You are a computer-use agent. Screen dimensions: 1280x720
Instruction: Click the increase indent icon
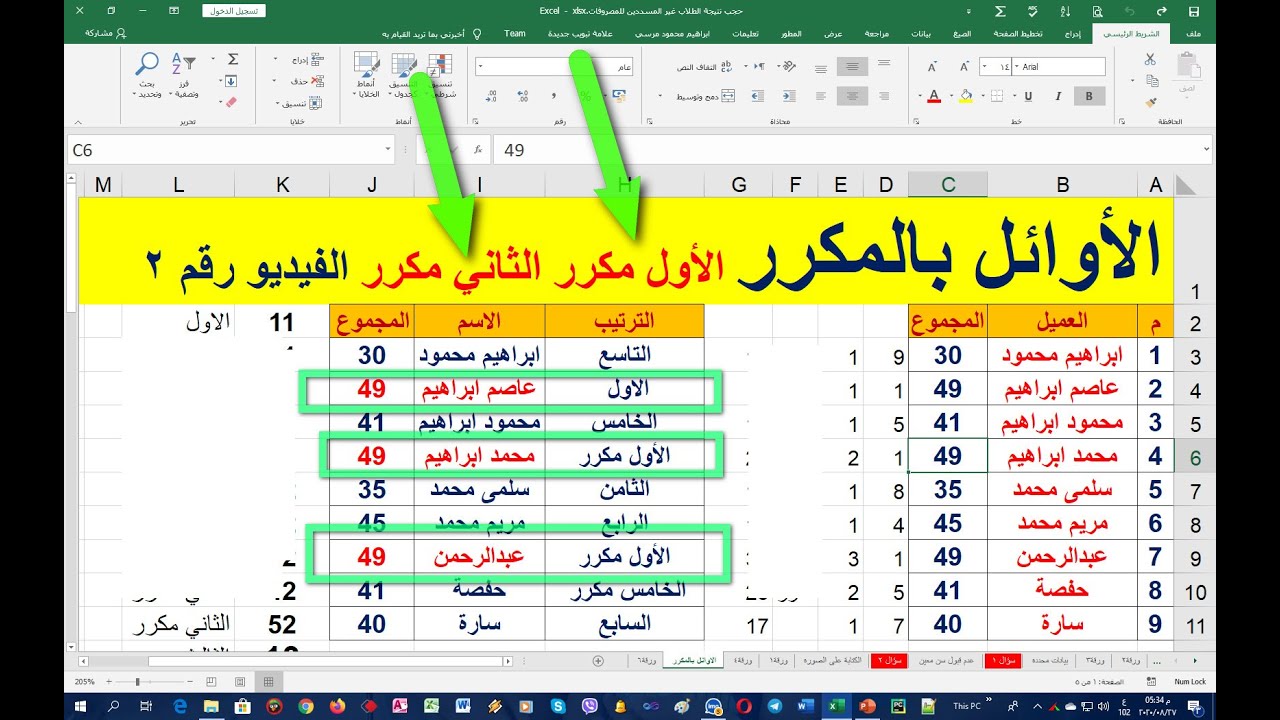pyautogui.click(x=758, y=96)
